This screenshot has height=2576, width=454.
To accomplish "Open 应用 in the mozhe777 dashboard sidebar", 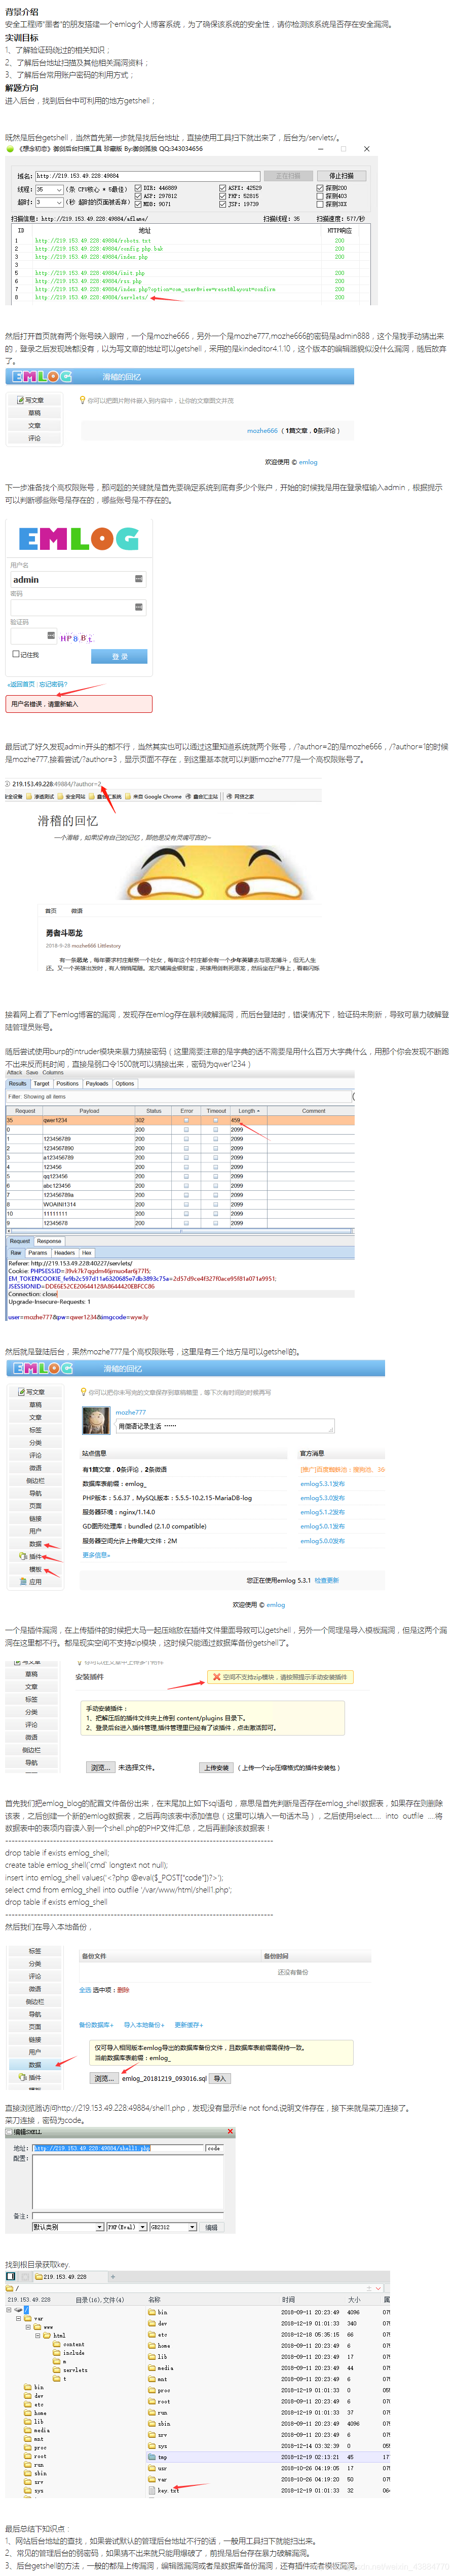I will click(x=35, y=1582).
